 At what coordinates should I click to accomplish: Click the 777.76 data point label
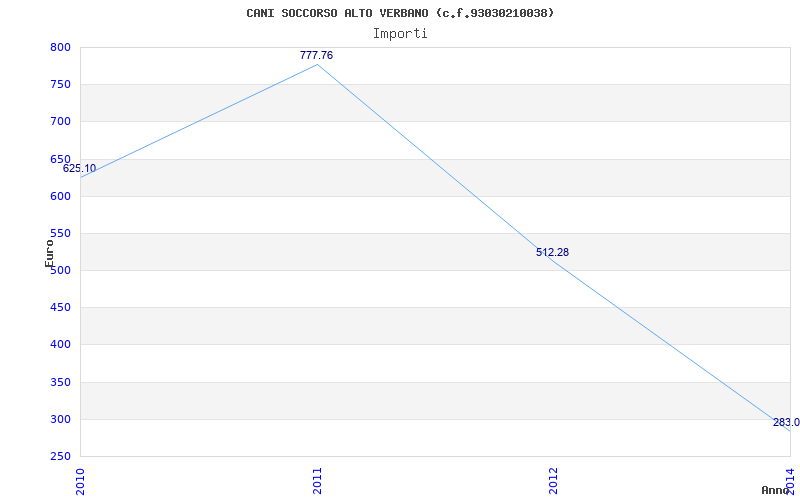[316, 55]
